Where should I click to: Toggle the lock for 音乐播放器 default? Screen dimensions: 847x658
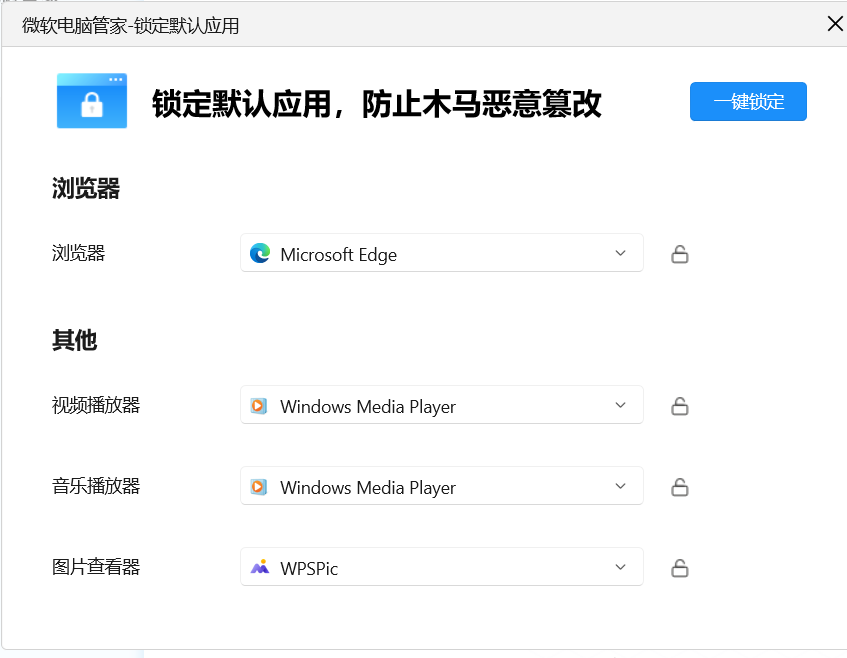click(x=680, y=487)
